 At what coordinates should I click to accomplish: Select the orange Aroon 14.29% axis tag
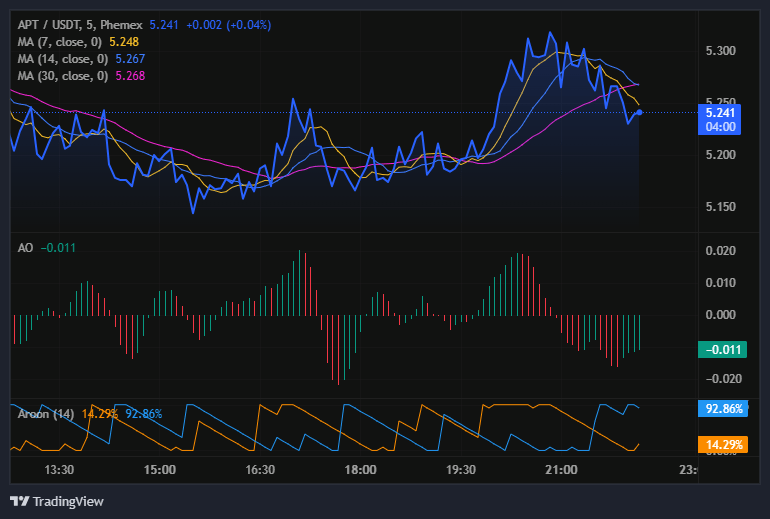tap(720, 443)
